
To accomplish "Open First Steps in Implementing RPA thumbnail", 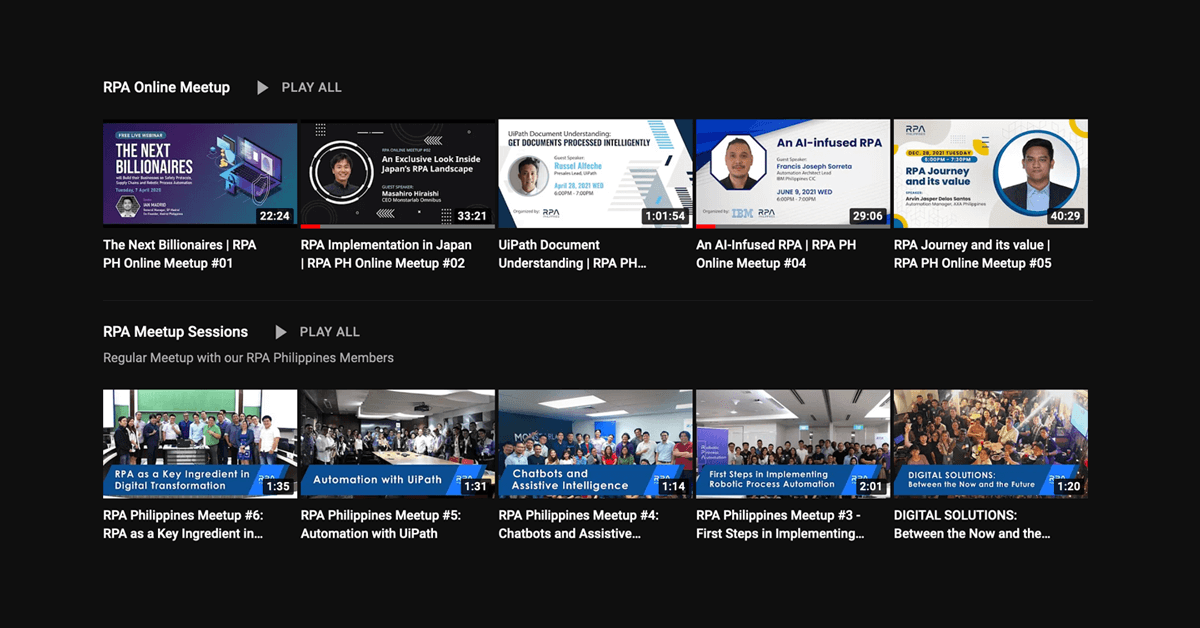I will tap(793, 444).
